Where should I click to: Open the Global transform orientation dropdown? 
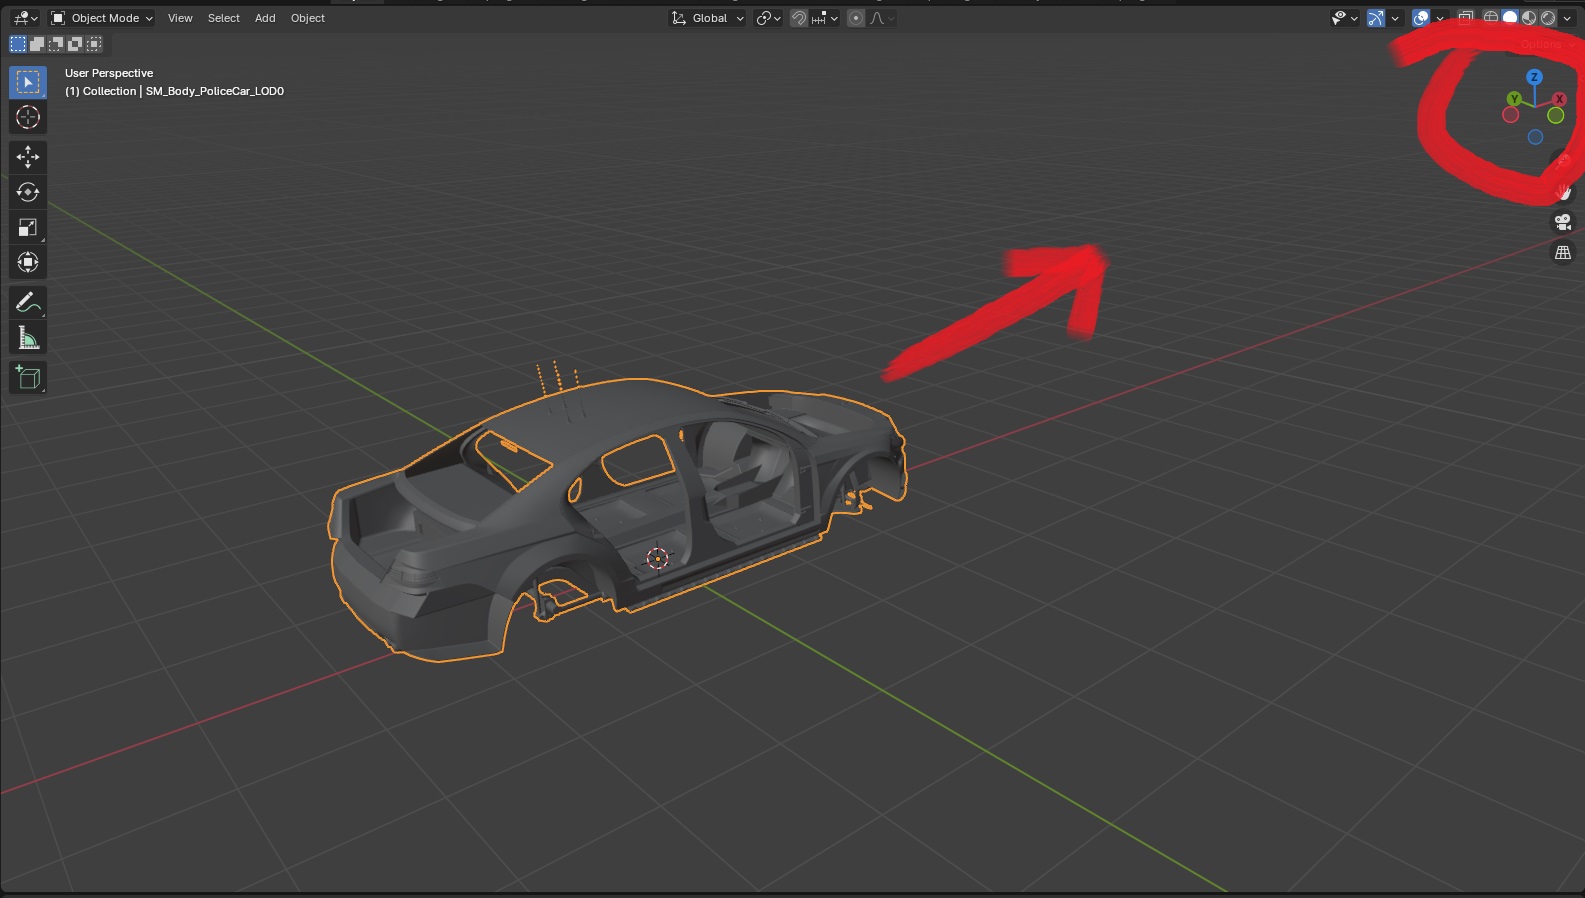[x=708, y=18]
